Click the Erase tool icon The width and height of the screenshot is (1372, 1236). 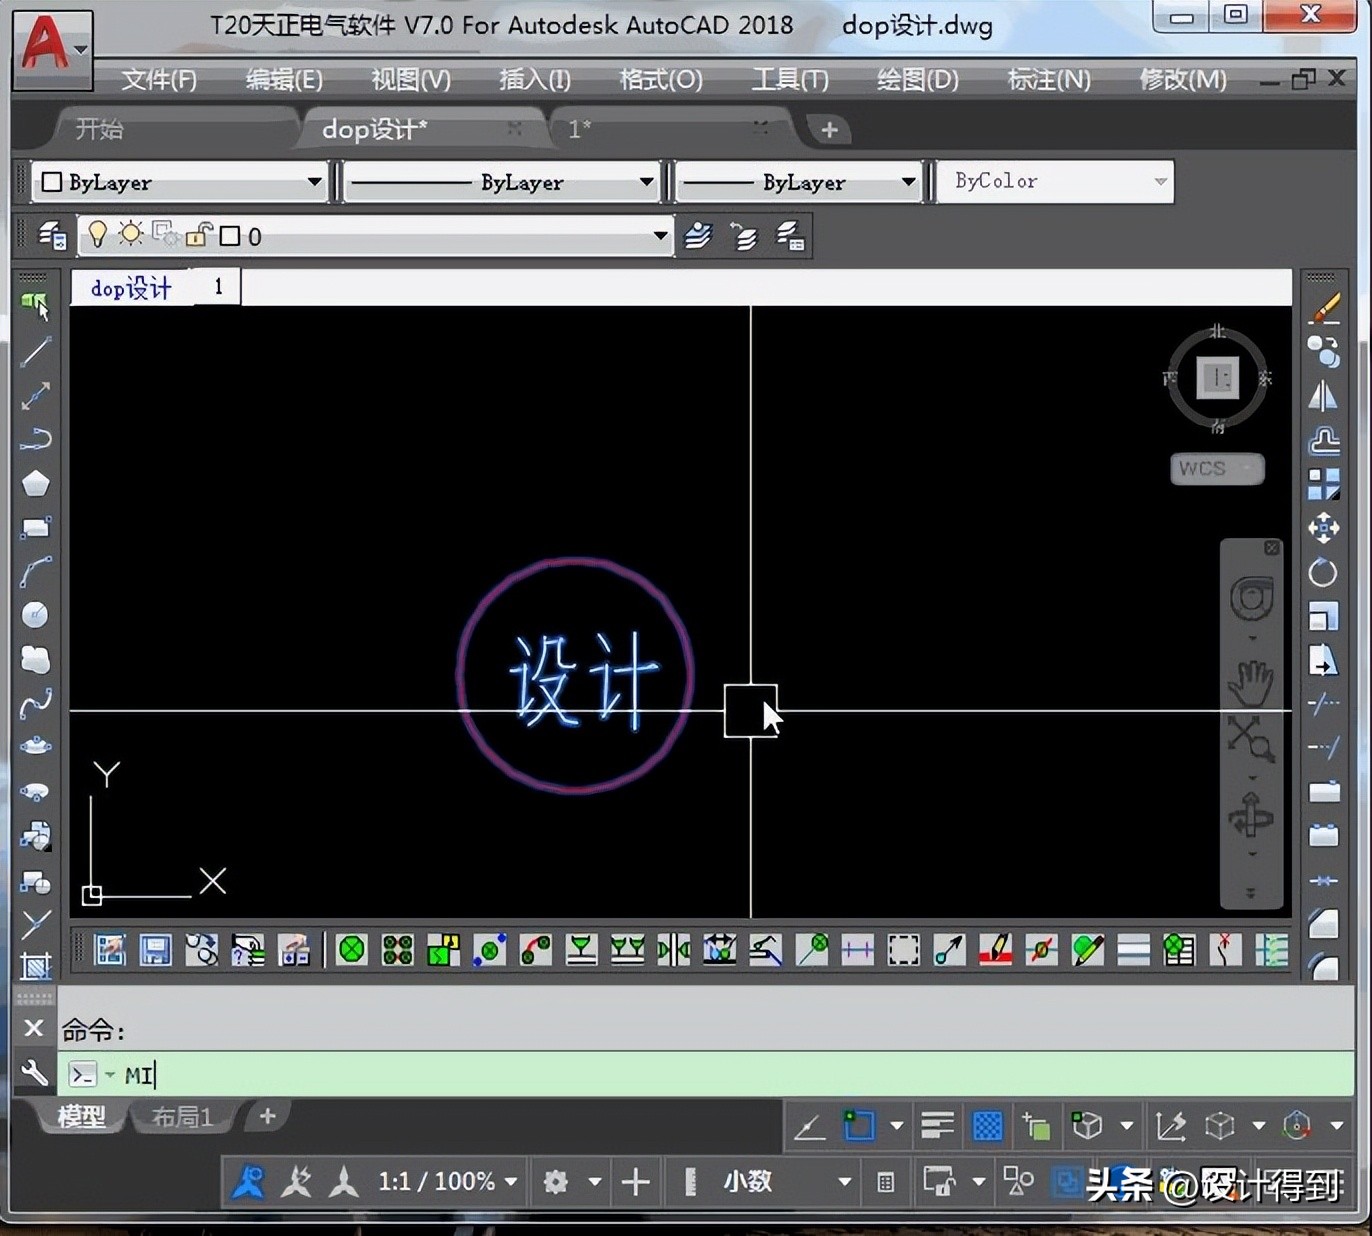point(1324,308)
